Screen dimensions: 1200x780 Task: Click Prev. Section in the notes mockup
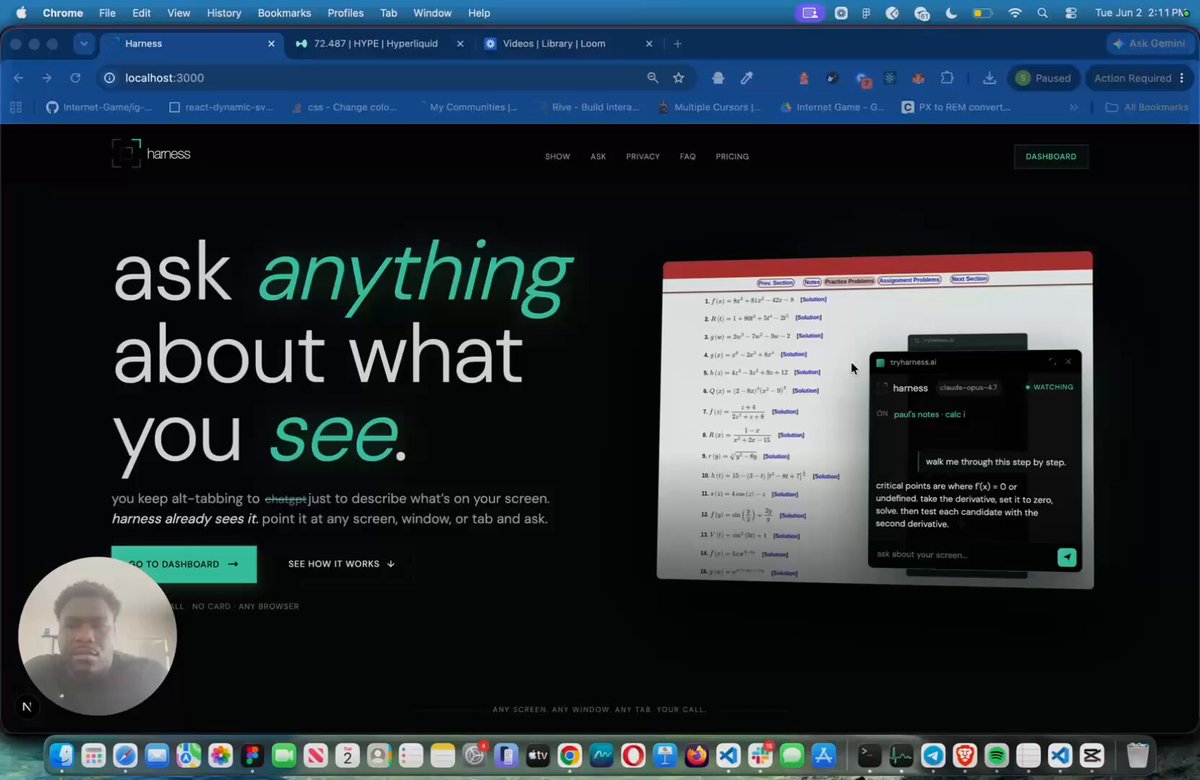[775, 283]
